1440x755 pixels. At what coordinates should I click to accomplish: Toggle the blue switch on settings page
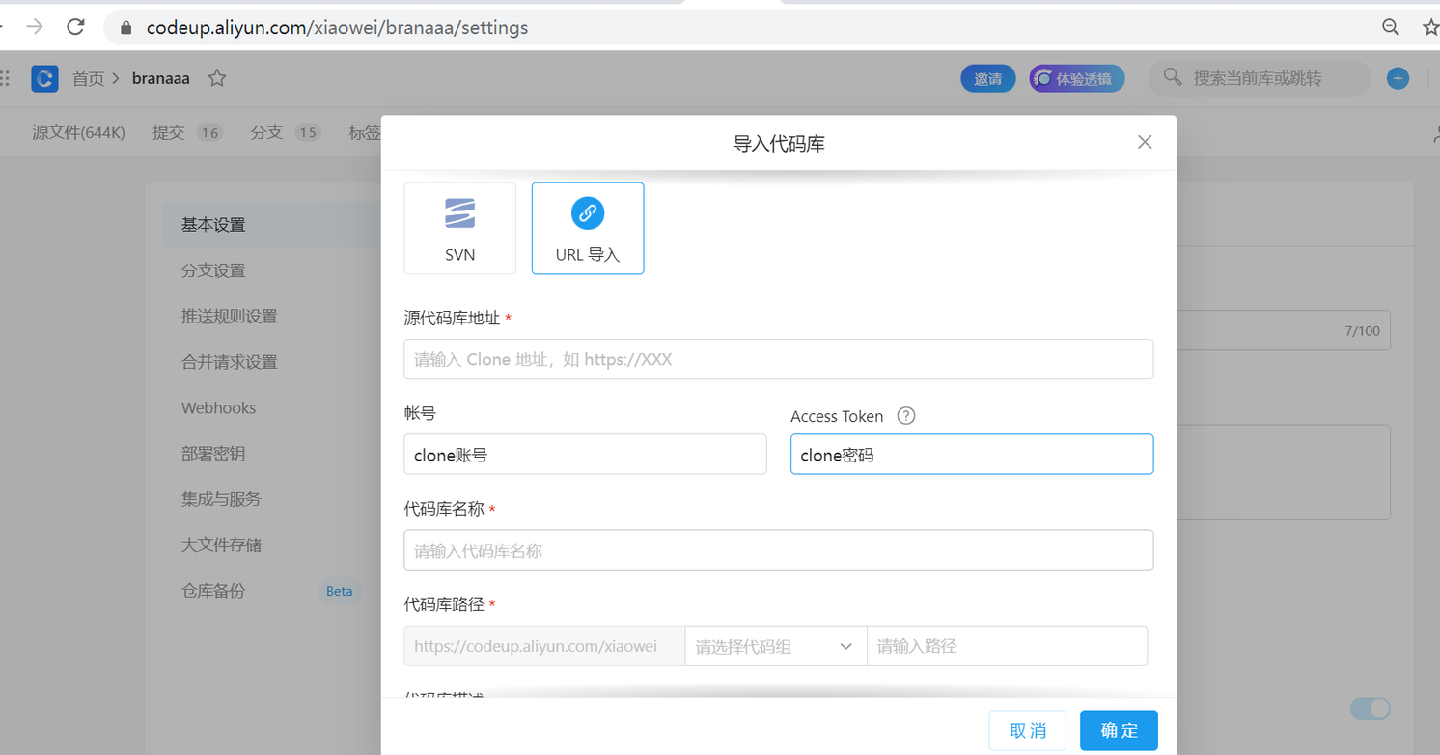(1370, 709)
